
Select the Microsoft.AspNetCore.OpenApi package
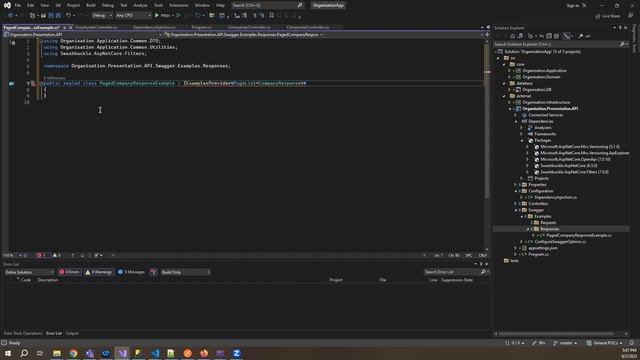click(575, 159)
